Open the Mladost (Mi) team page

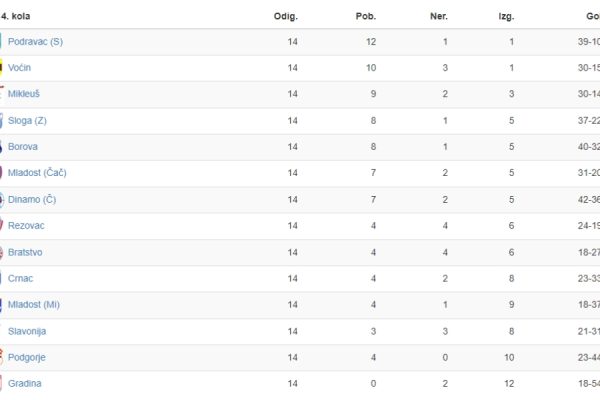(x=34, y=304)
